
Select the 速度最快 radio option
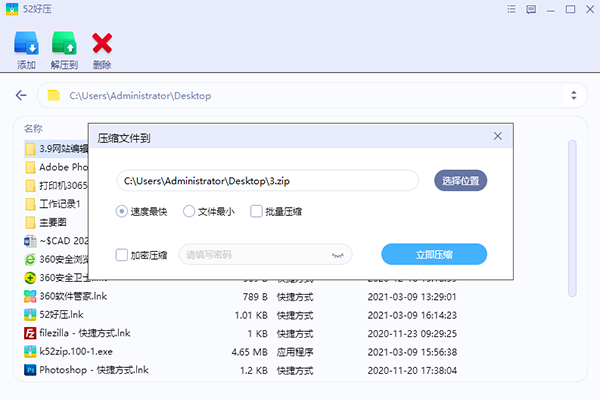(x=122, y=211)
